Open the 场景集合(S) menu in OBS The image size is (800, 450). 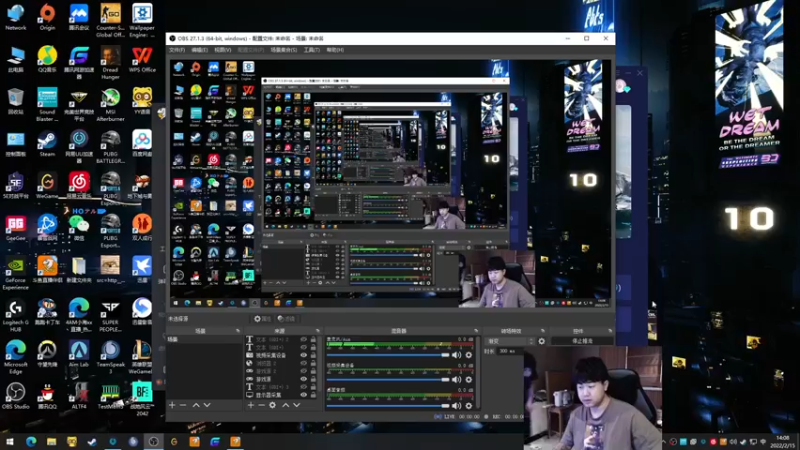point(284,50)
